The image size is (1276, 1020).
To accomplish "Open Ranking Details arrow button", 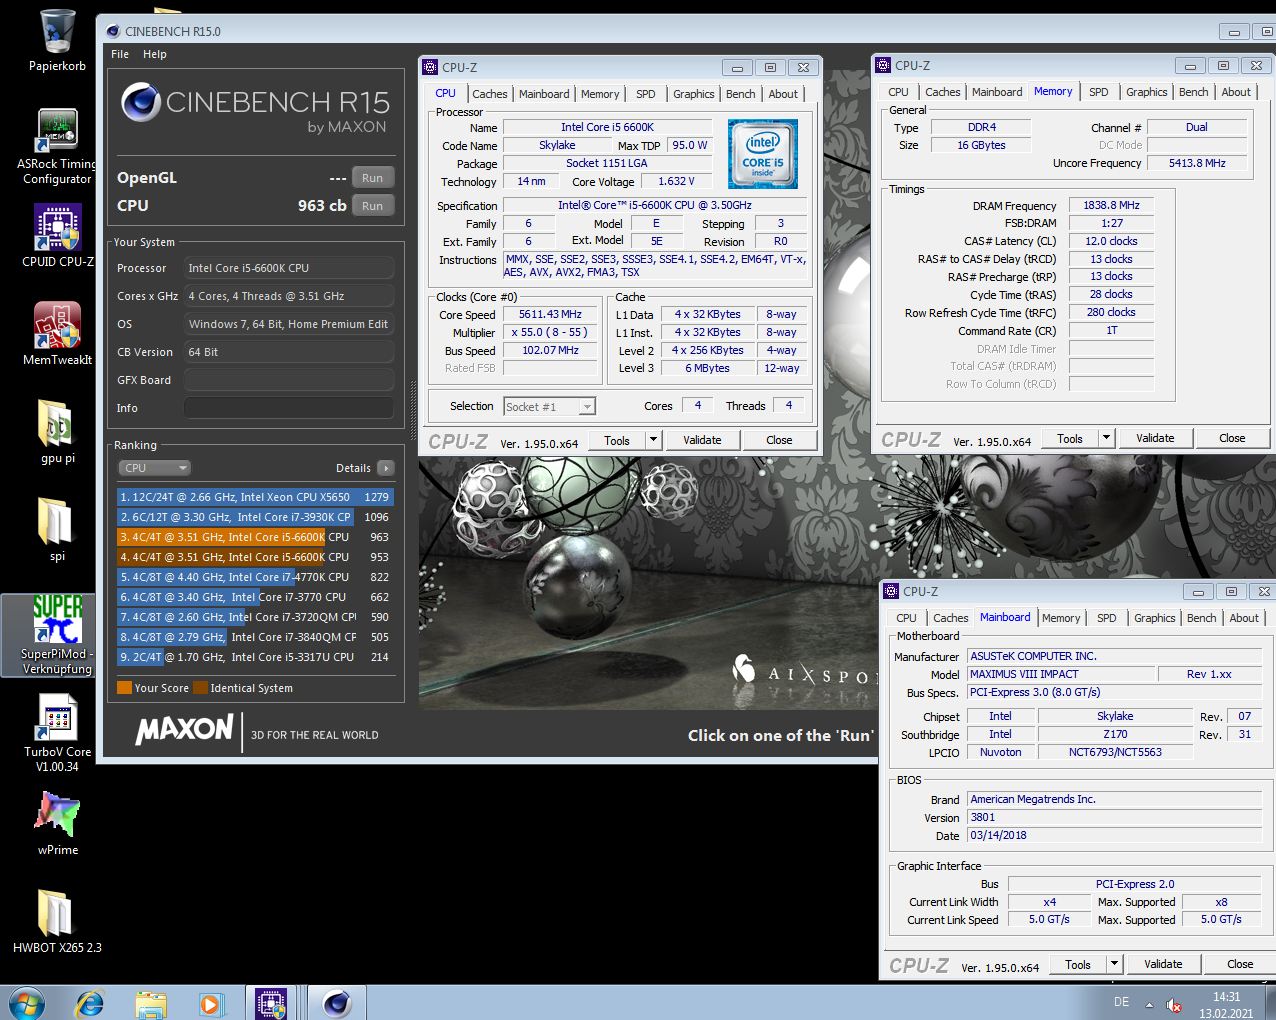I will click(x=386, y=468).
